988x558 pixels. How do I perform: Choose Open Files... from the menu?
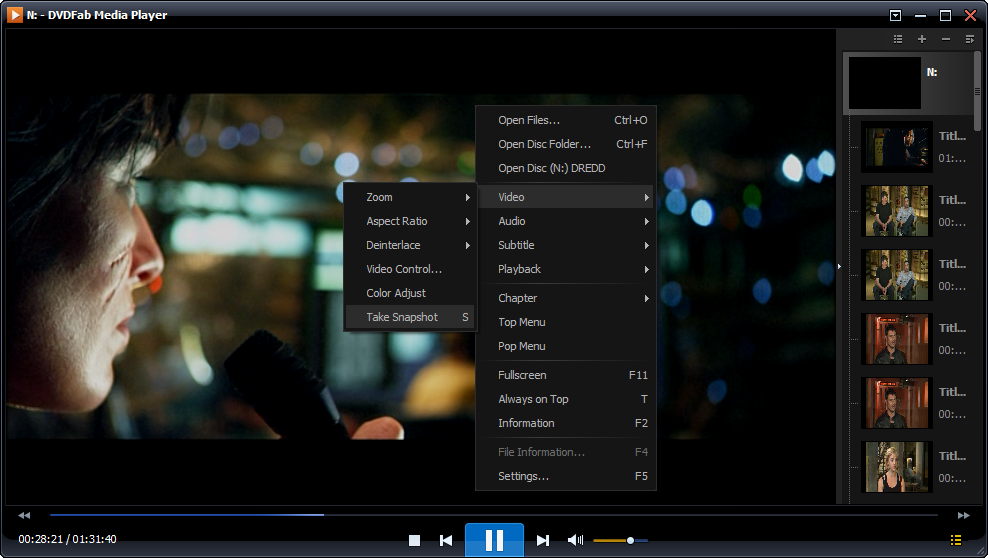566,120
